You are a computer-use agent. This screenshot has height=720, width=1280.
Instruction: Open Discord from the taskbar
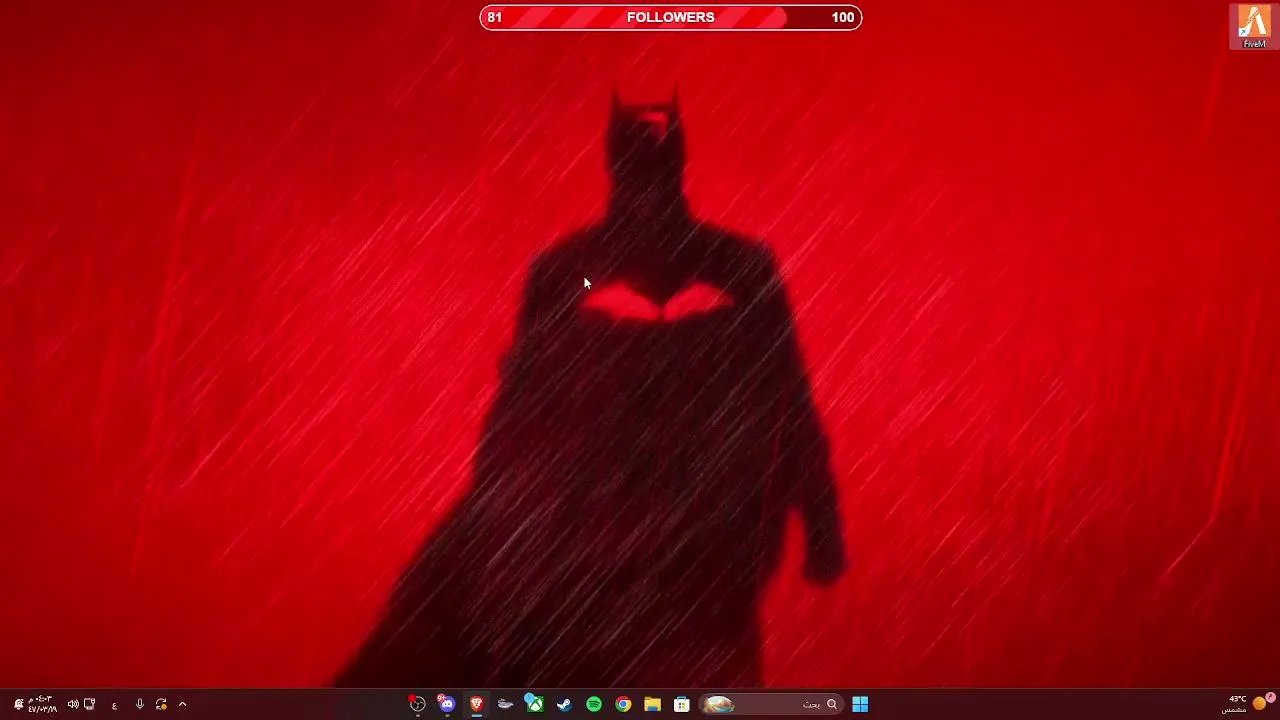click(447, 704)
